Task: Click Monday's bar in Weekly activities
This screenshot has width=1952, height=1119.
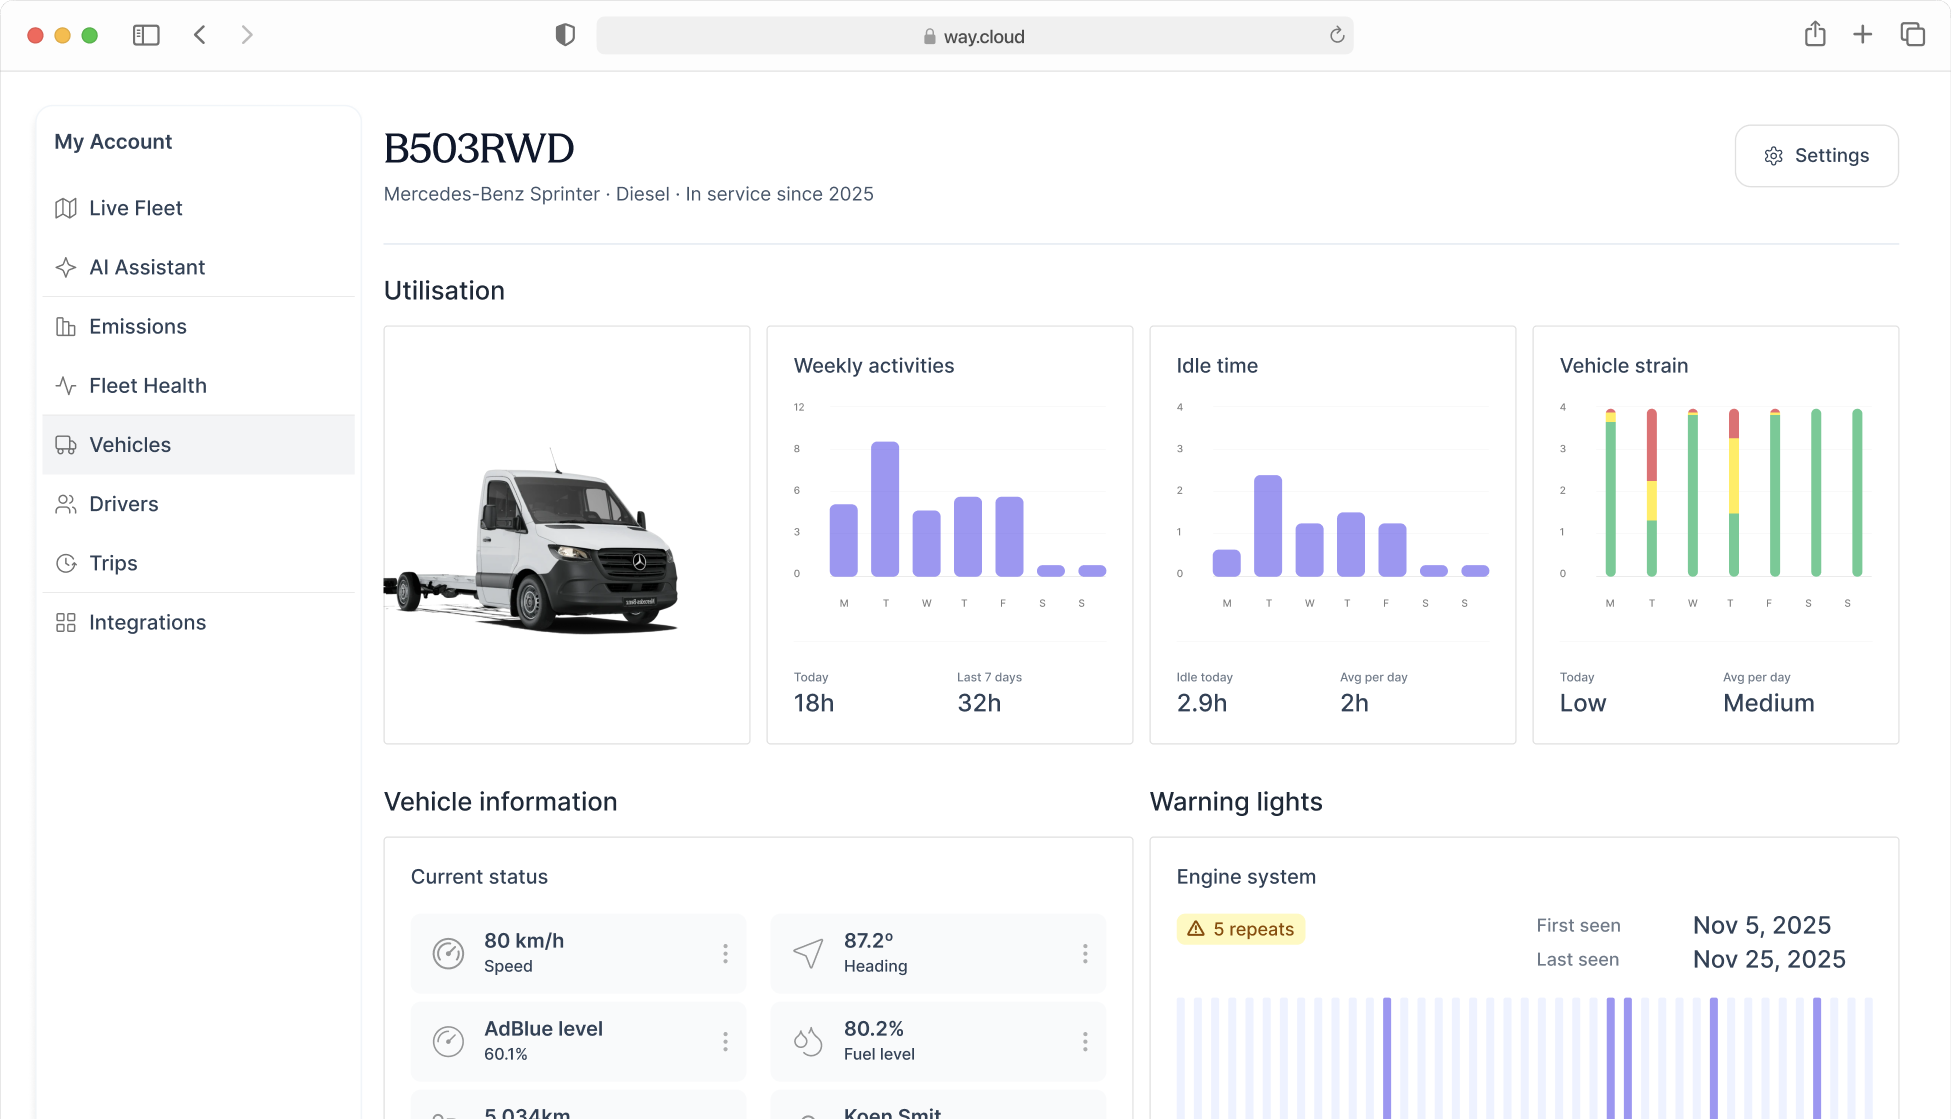Action: click(x=843, y=540)
